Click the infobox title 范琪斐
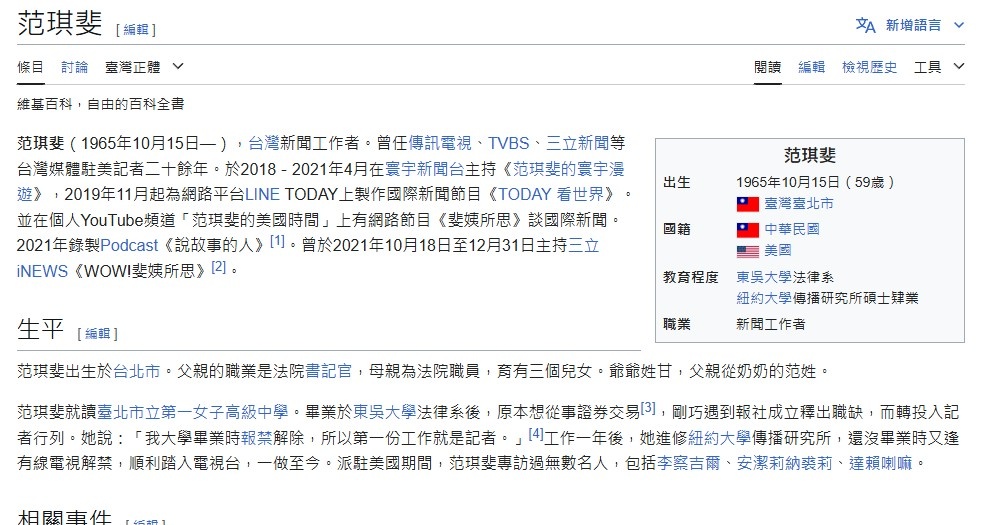Screen dimensions: 998x525 click(x=810, y=155)
